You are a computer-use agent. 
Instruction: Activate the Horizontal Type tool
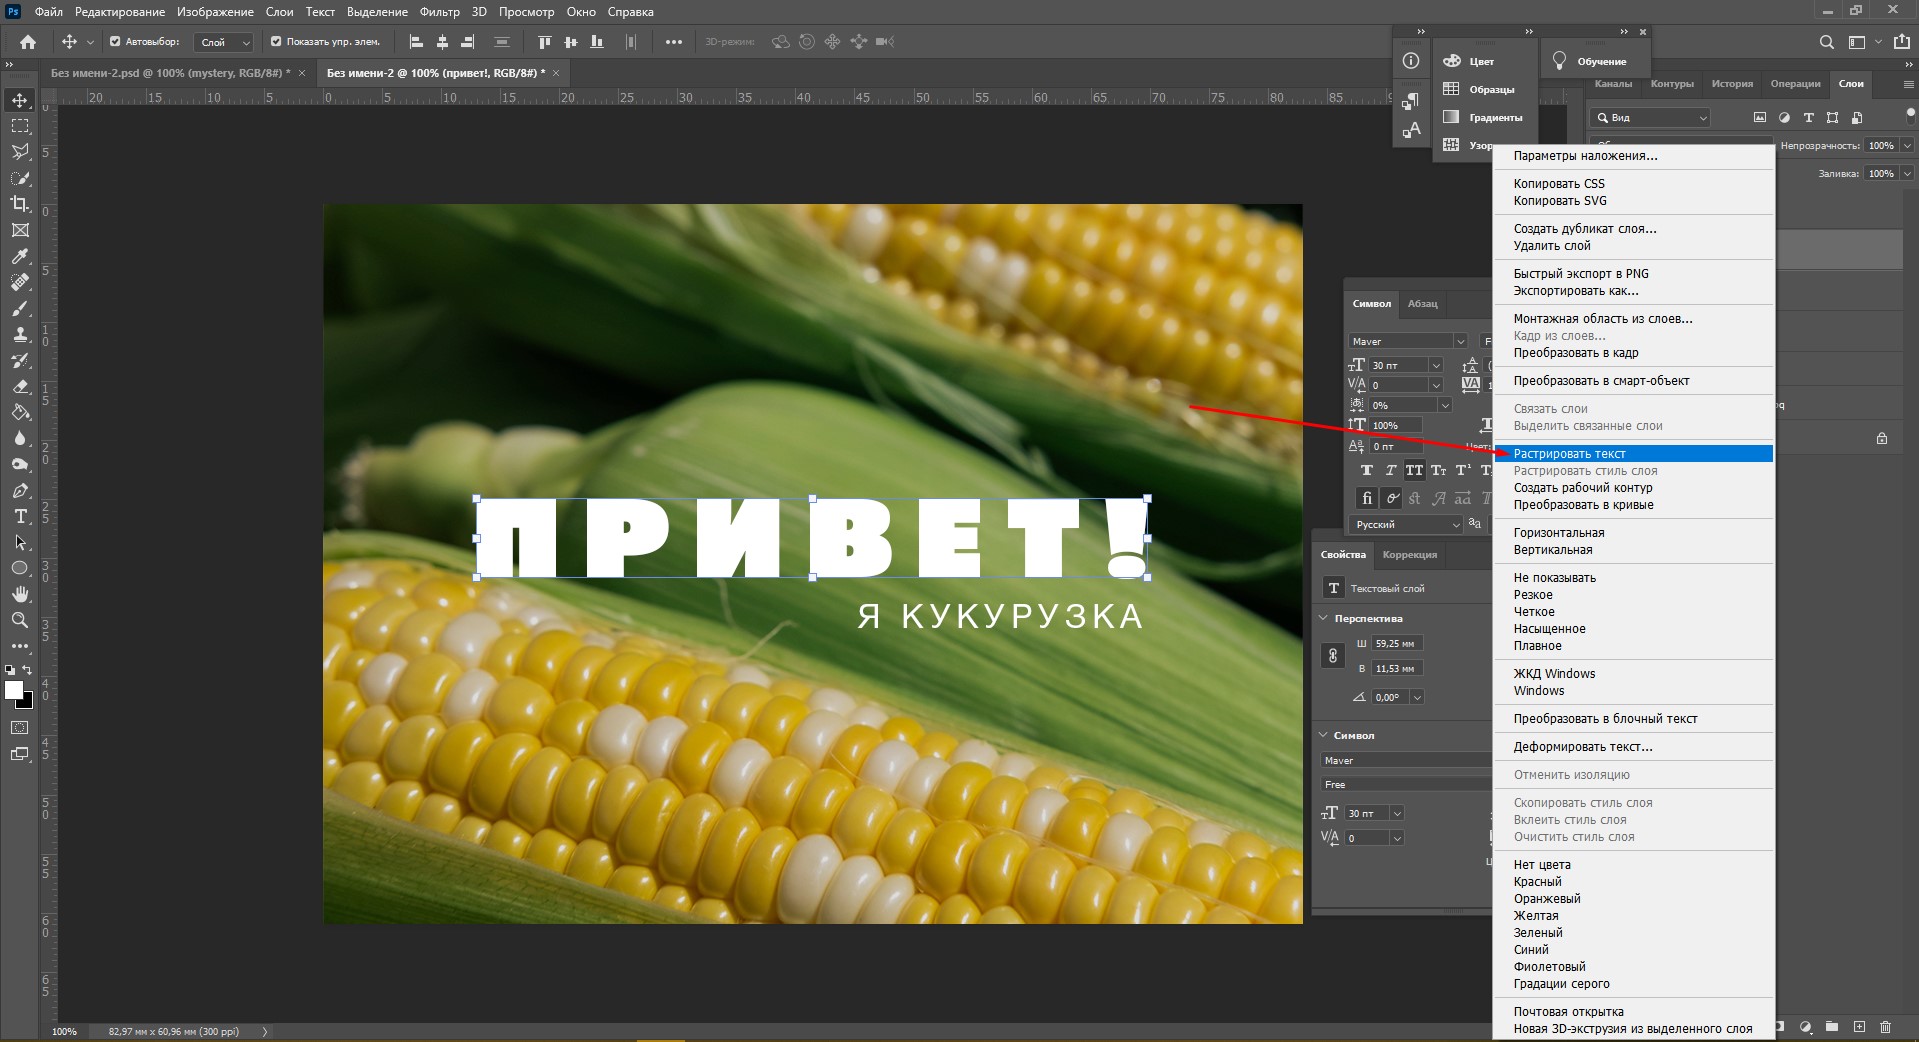[x=20, y=517]
